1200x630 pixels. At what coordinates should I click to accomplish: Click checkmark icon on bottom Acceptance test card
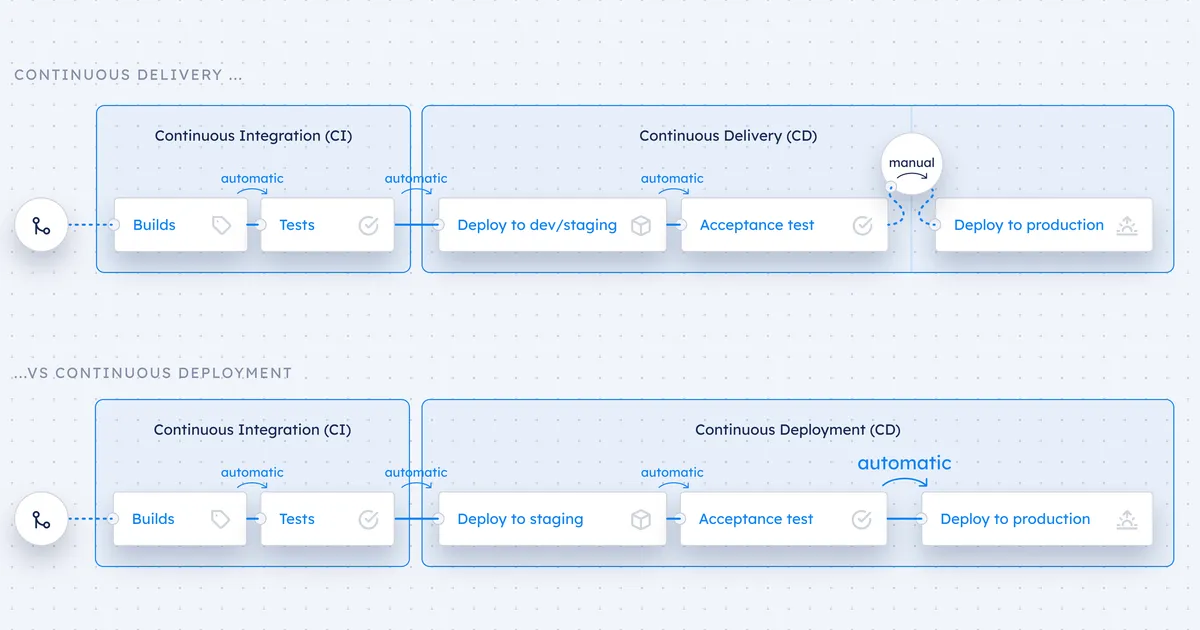[x=861, y=519]
